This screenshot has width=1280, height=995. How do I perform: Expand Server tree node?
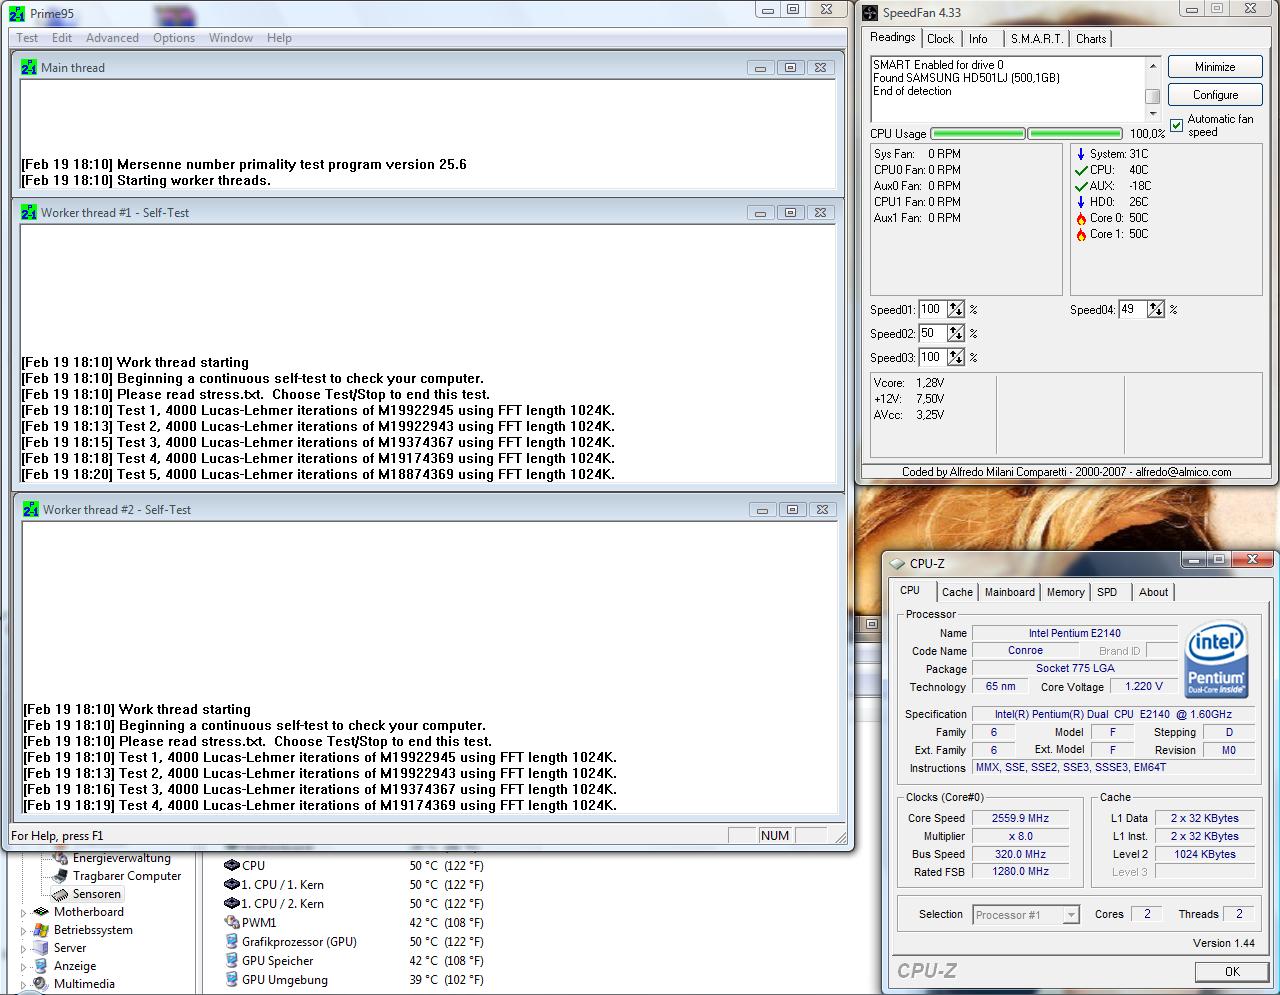[x=24, y=948]
